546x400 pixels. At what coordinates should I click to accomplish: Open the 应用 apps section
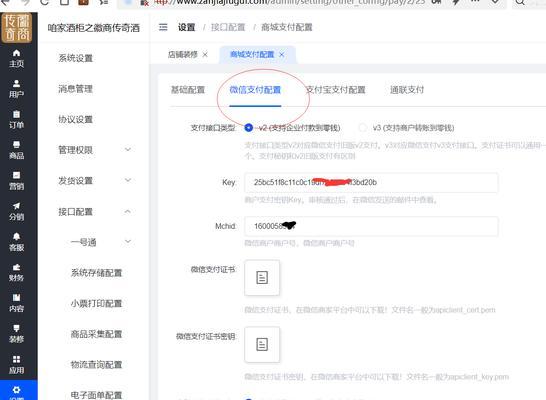point(16,364)
